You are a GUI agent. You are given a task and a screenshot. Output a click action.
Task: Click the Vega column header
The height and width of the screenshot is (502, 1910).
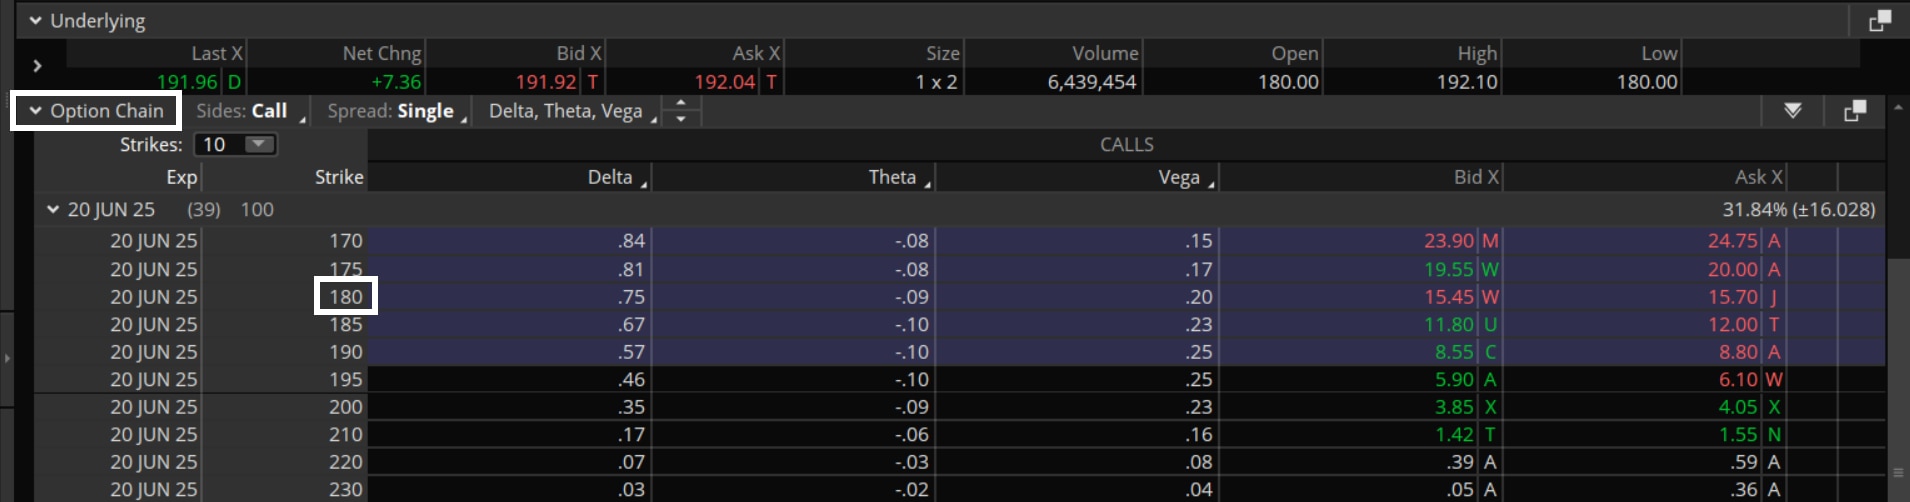[1179, 177]
